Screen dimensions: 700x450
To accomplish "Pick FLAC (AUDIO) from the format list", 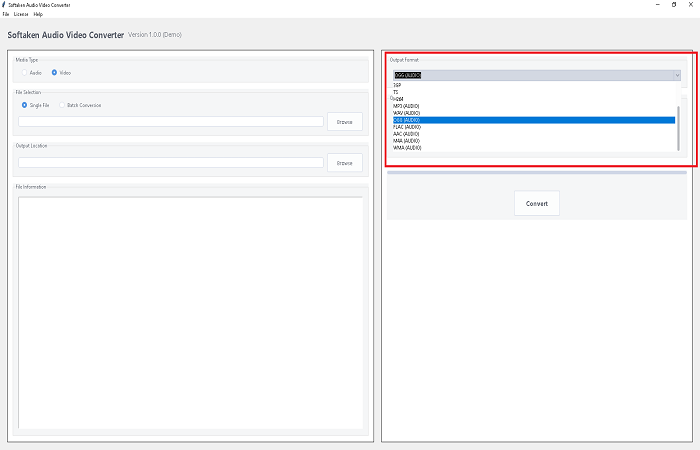I will click(534, 127).
